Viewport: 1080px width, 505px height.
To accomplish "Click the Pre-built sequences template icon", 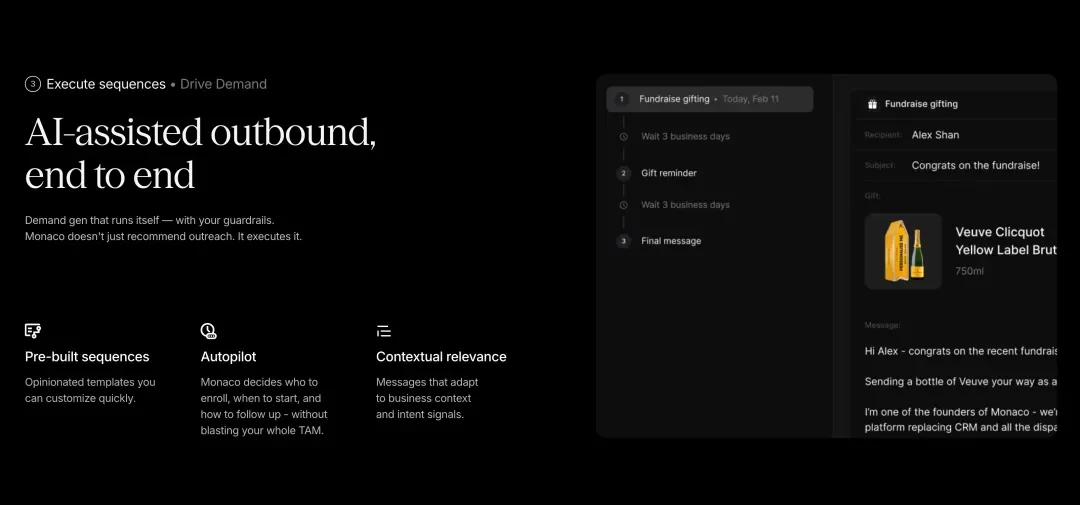I will coord(33,331).
